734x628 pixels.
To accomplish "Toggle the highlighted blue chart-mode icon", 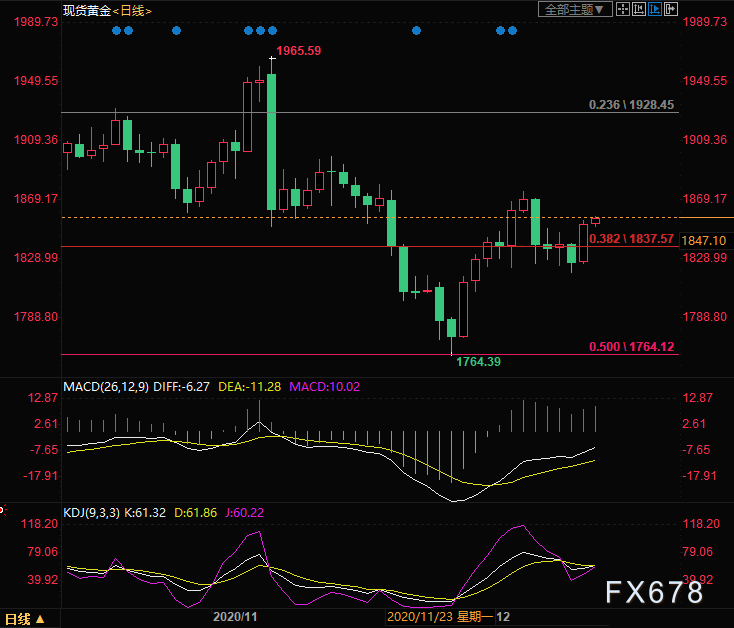I will (654, 9).
